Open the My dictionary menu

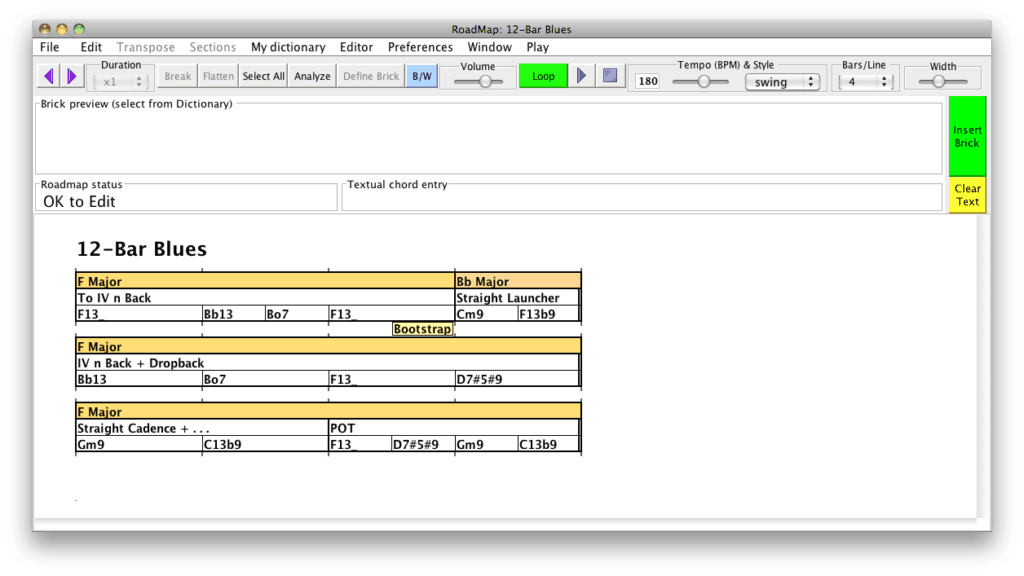click(x=288, y=47)
